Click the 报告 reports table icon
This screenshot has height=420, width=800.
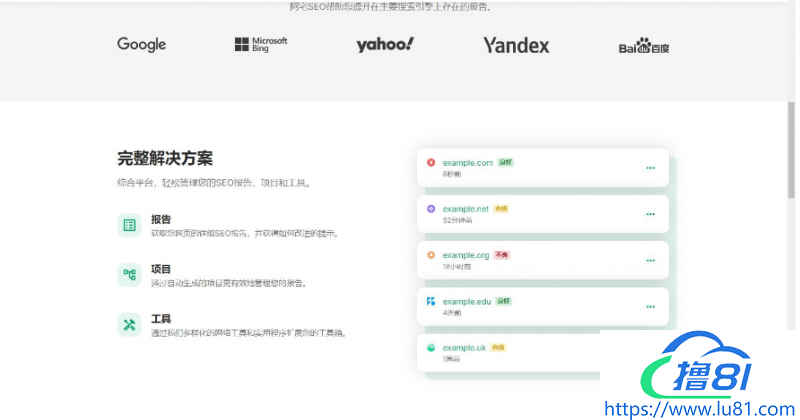tap(129, 225)
